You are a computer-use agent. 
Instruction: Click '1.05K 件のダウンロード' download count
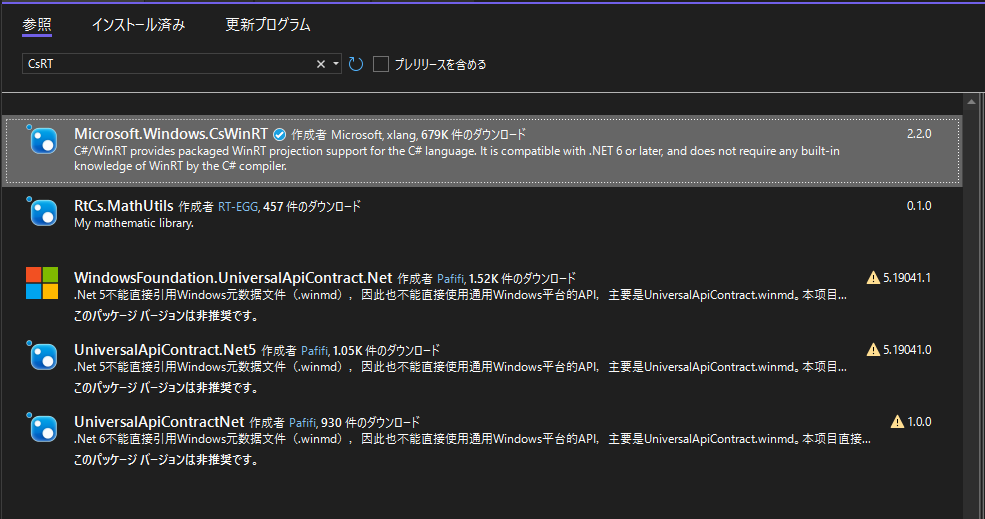(386, 350)
